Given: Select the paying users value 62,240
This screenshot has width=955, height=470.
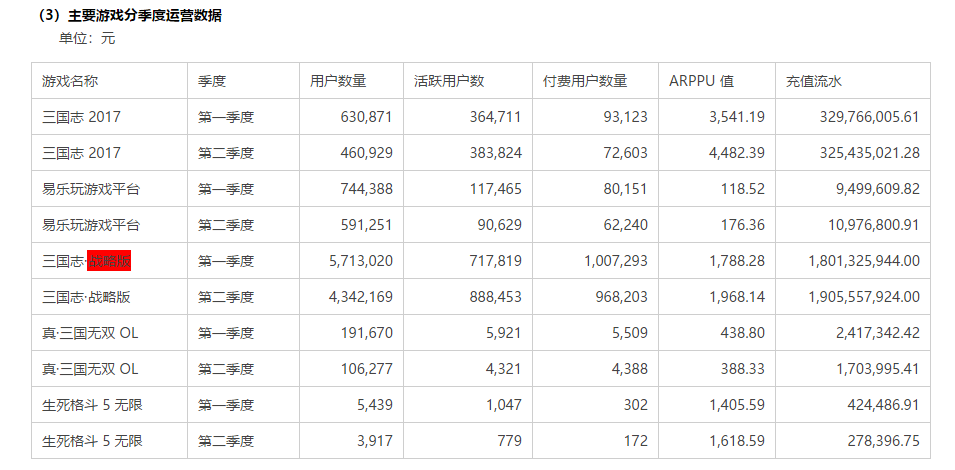Looking at the screenshot, I should [x=626, y=225].
